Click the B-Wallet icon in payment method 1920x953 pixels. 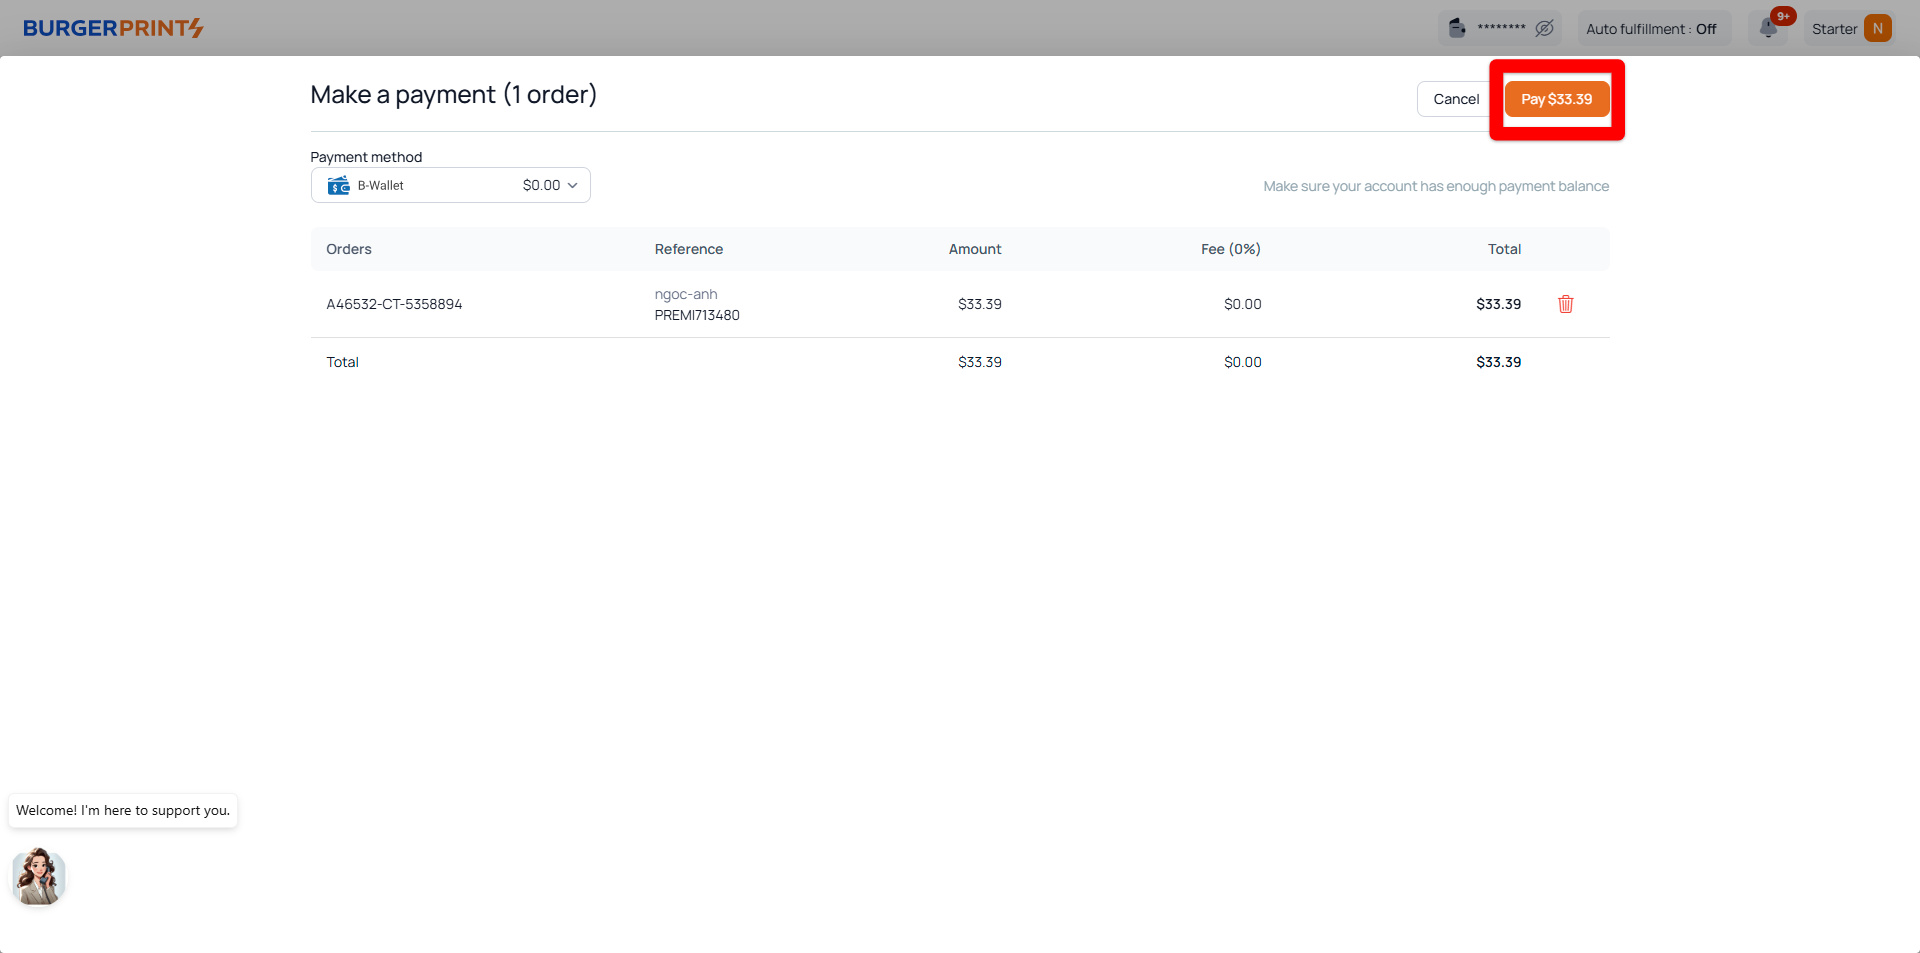coord(339,185)
